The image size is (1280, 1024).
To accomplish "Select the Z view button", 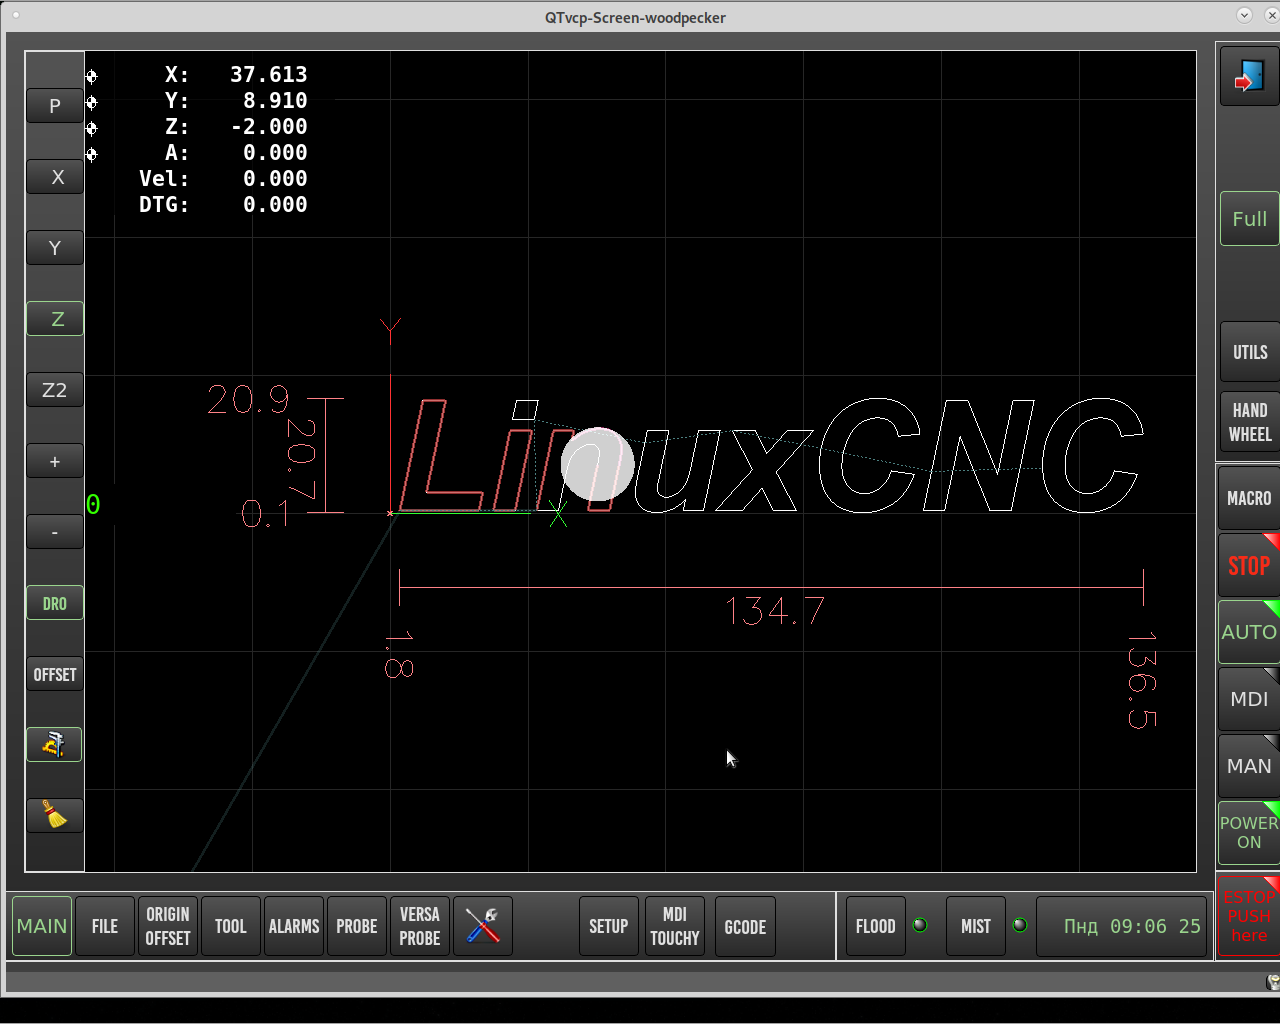I will pos(55,319).
